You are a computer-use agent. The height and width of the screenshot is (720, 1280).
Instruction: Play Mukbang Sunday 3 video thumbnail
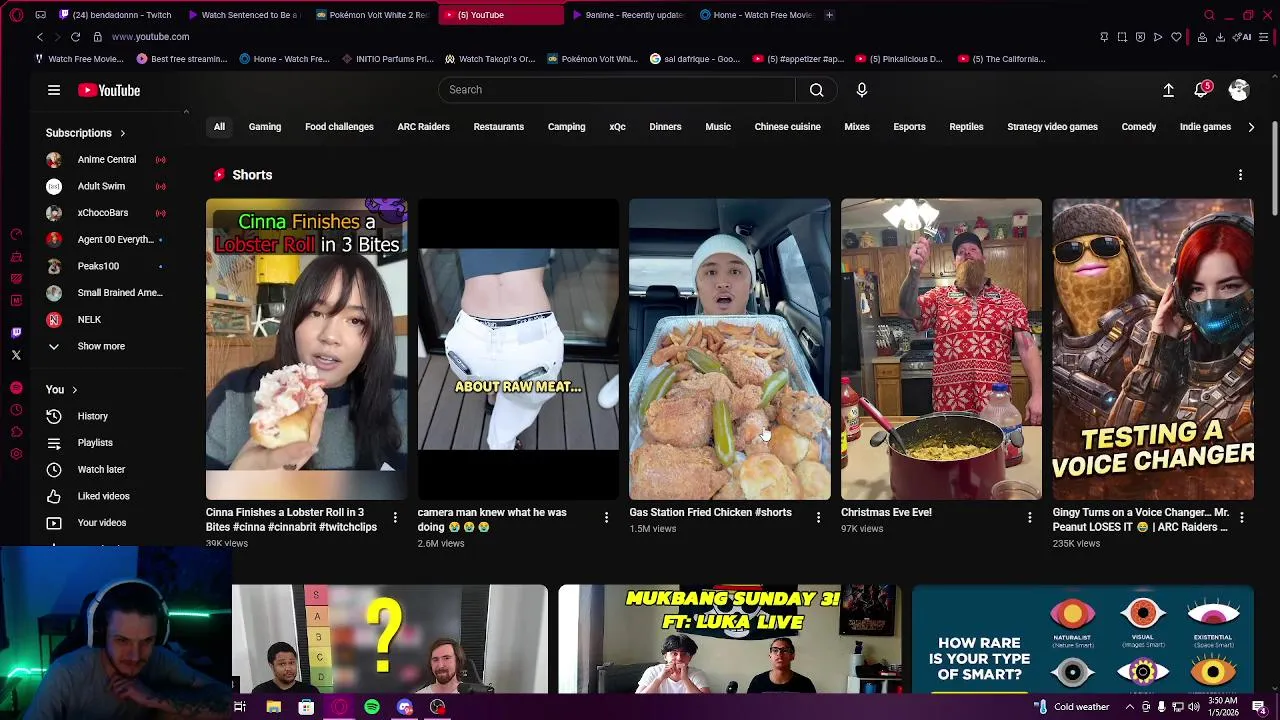pos(729,639)
